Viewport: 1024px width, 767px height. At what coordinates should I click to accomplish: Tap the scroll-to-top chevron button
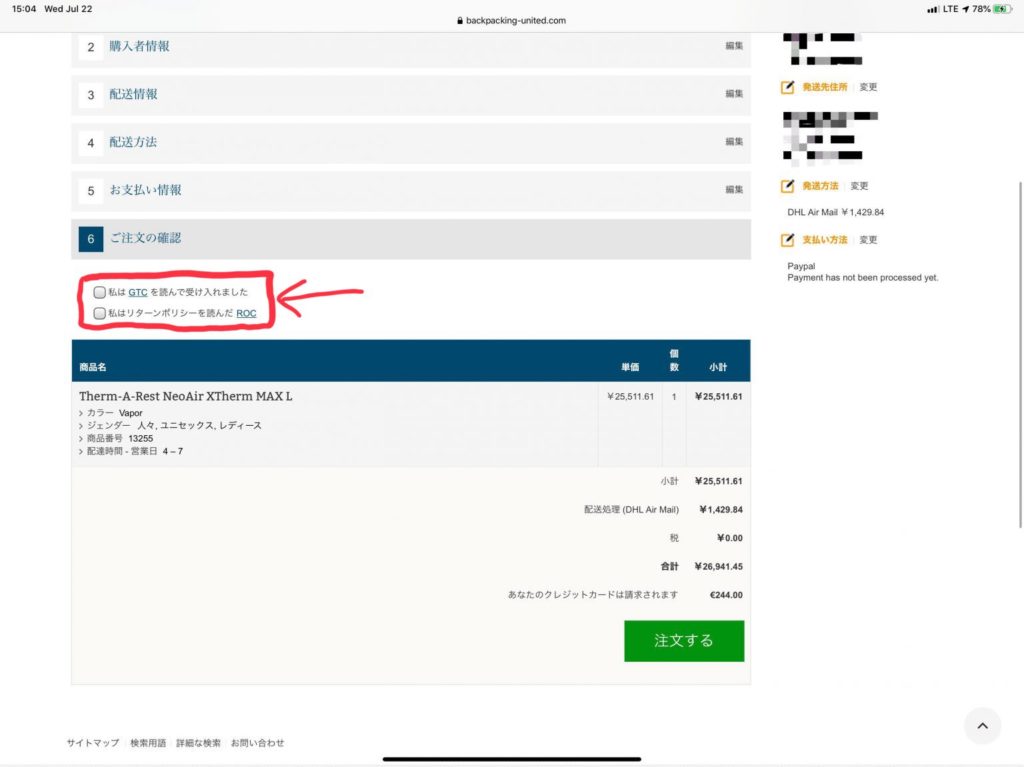pyautogui.click(x=982, y=725)
